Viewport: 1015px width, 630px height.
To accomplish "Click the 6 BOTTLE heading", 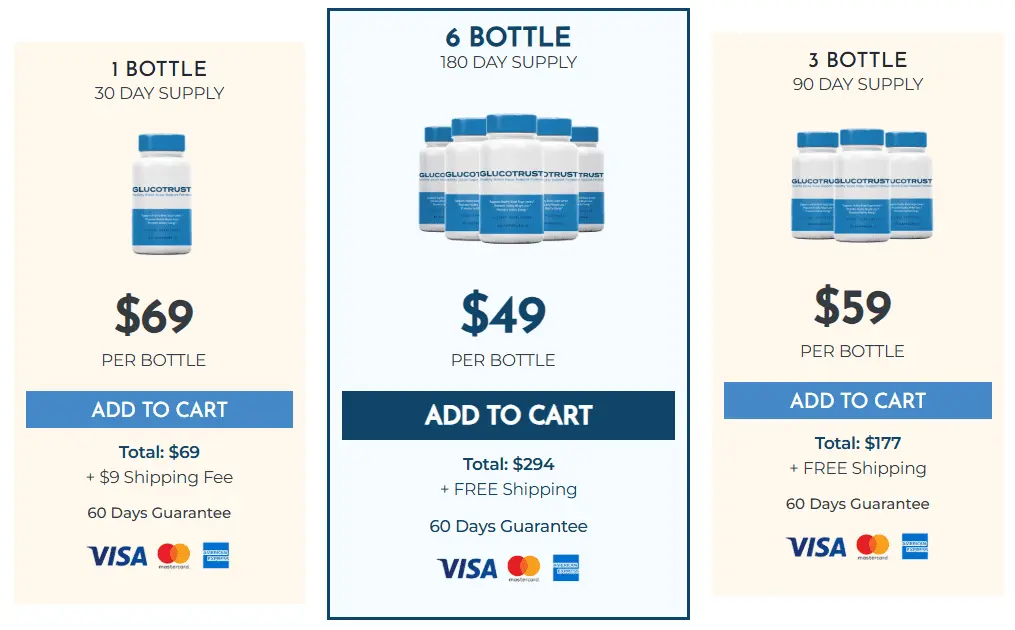I will 508,37.
